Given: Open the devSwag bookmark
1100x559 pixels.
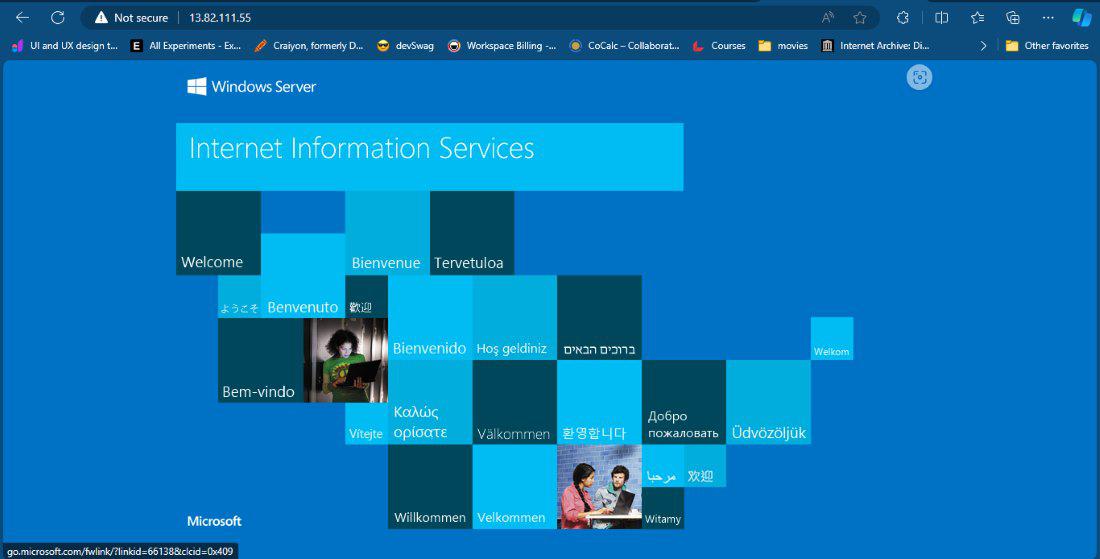Looking at the screenshot, I should click(405, 46).
